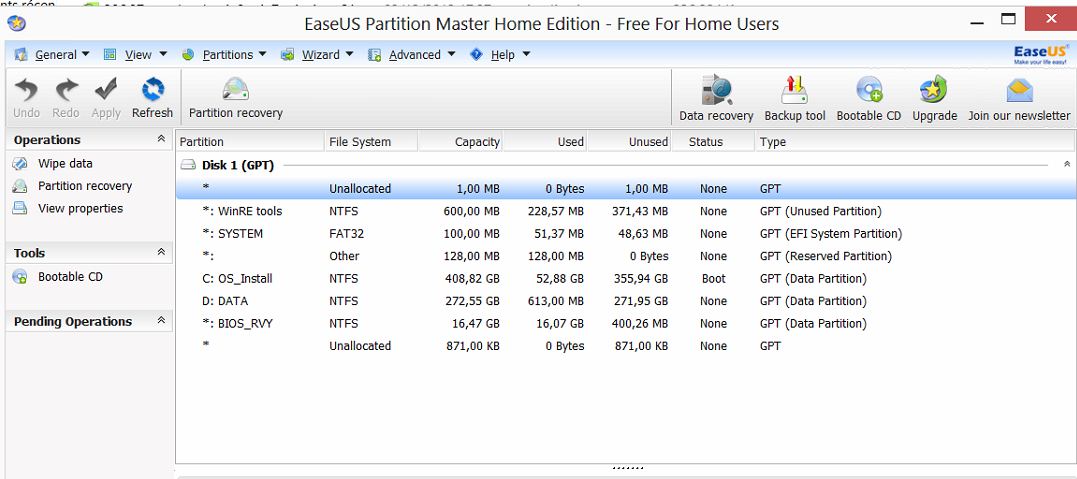Image resolution: width=1077 pixels, height=479 pixels.
Task: Click the Join our newsletter icon
Action: point(1019,90)
